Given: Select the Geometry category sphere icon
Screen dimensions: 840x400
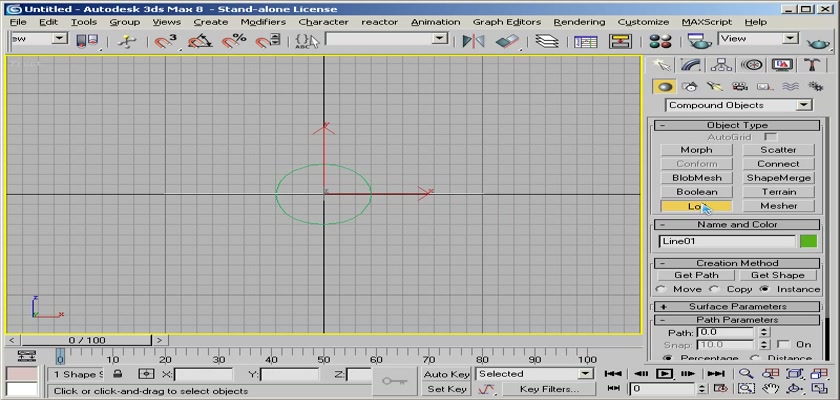Looking at the screenshot, I should (x=665, y=86).
